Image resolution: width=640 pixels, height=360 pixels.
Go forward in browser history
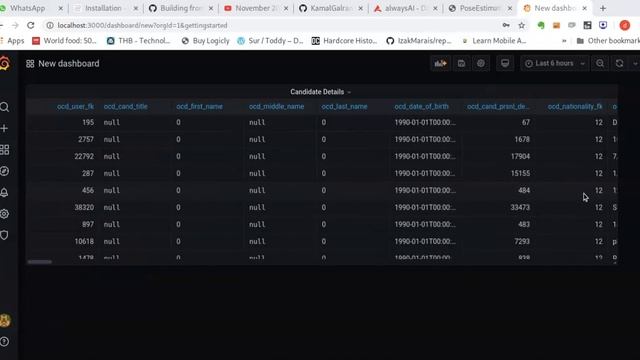pos(15,25)
